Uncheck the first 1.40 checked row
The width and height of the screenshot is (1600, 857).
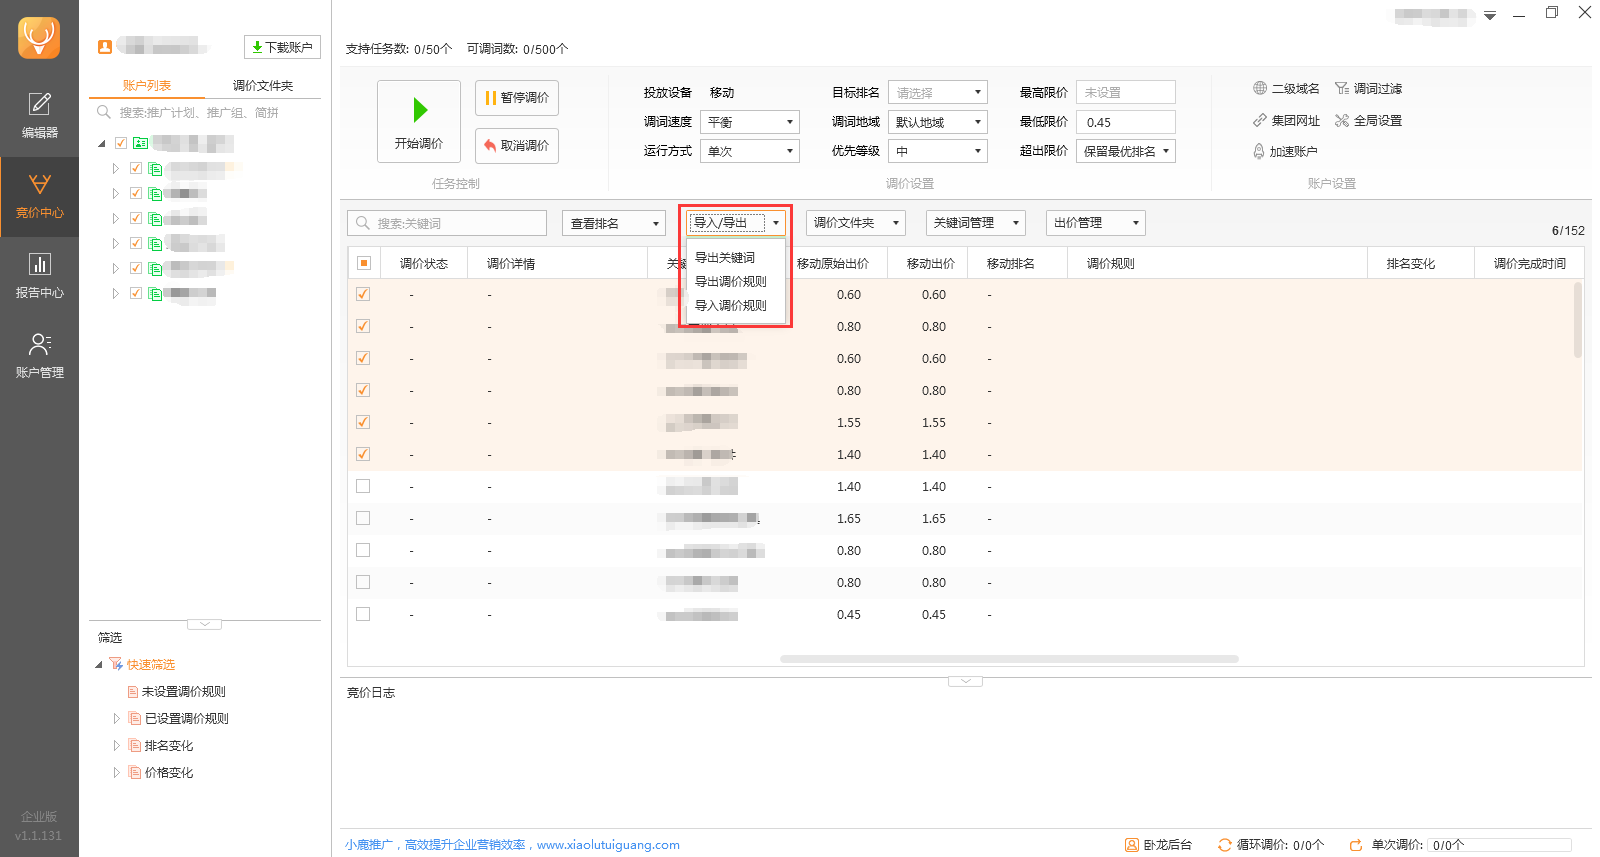click(x=363, y=454)
